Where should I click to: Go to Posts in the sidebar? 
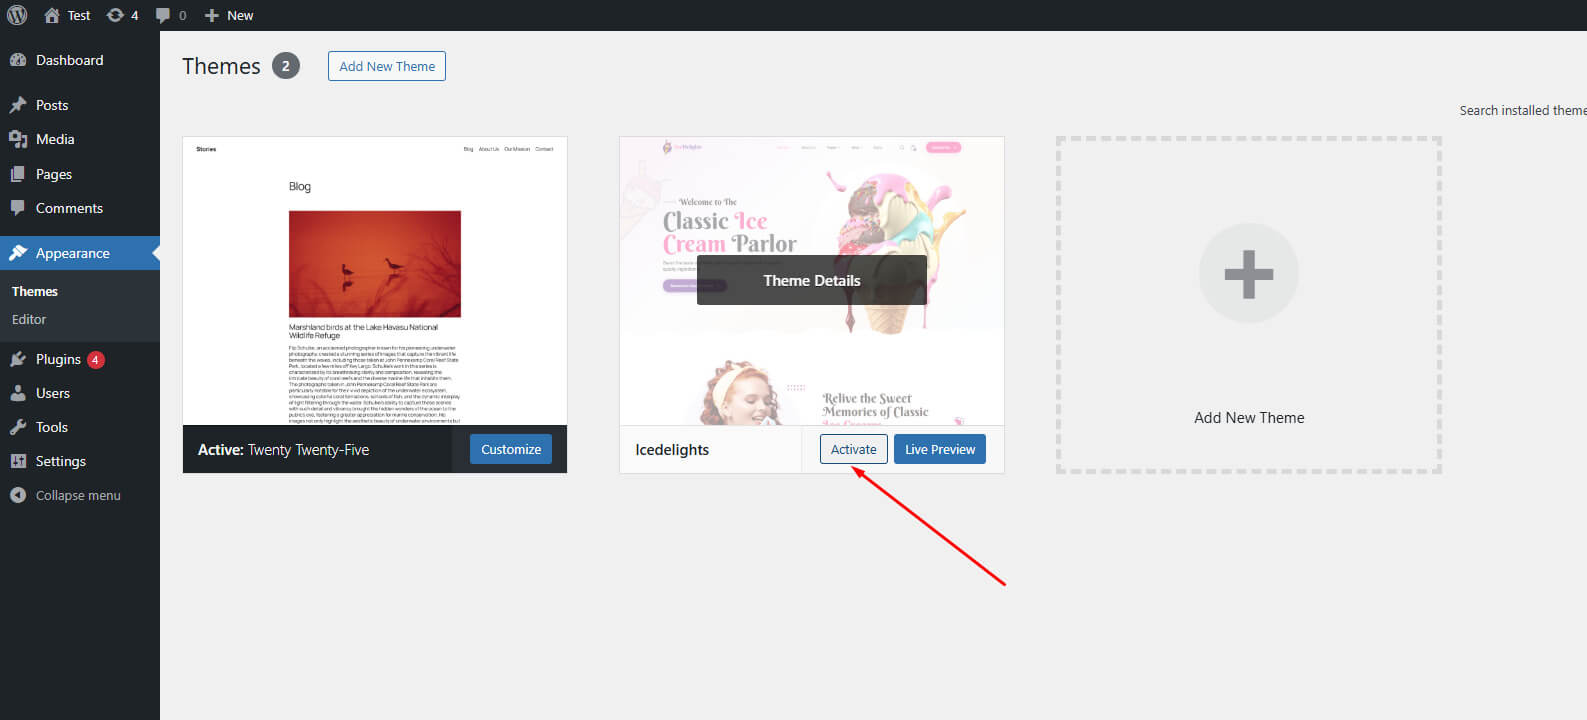(x=80, y=105)
